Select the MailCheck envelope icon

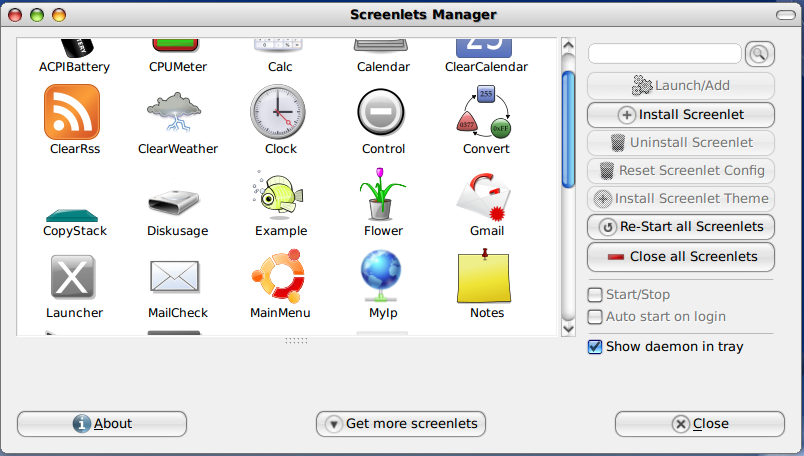tap(174, 276)
